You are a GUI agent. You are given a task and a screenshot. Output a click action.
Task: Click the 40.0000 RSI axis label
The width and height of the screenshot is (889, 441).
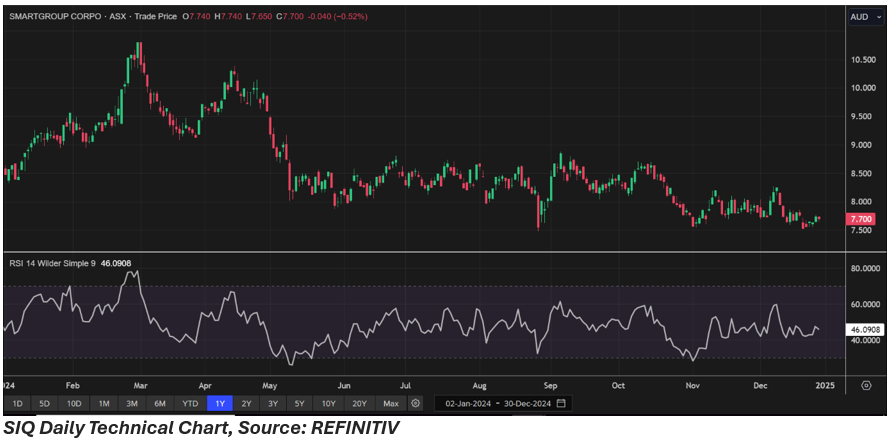click(x=864, y=340)
